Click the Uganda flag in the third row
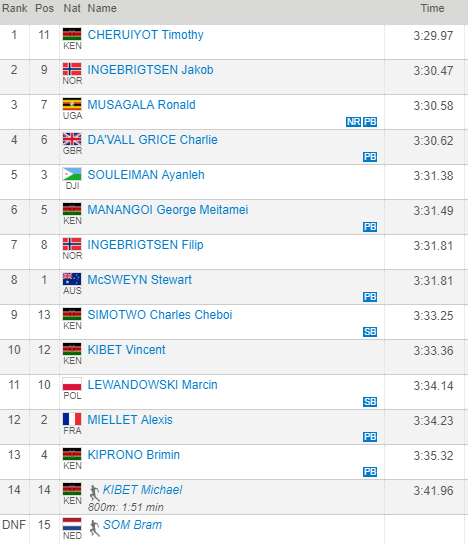This screenshot has height=545, width=468. (72, 104)
